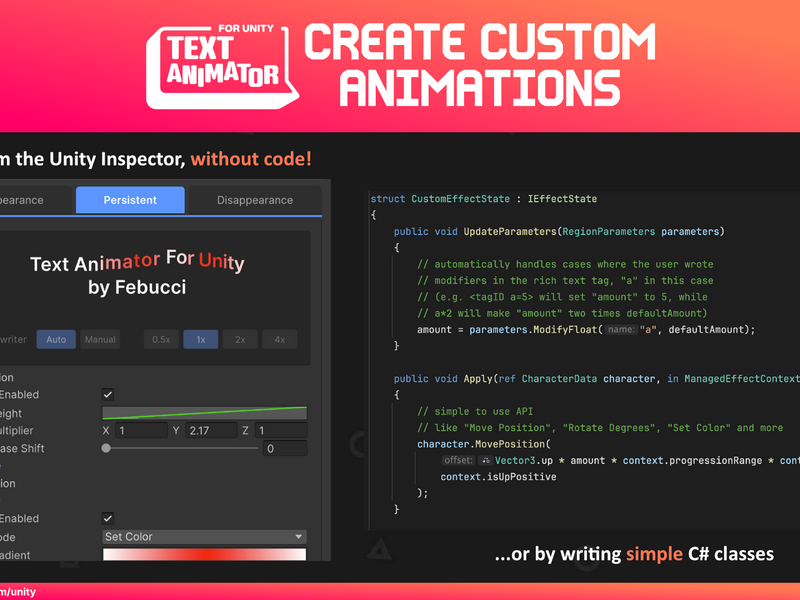Select the Auto typewriter mode button
Viewport: 800px width, 600px height.
(56, 339)
